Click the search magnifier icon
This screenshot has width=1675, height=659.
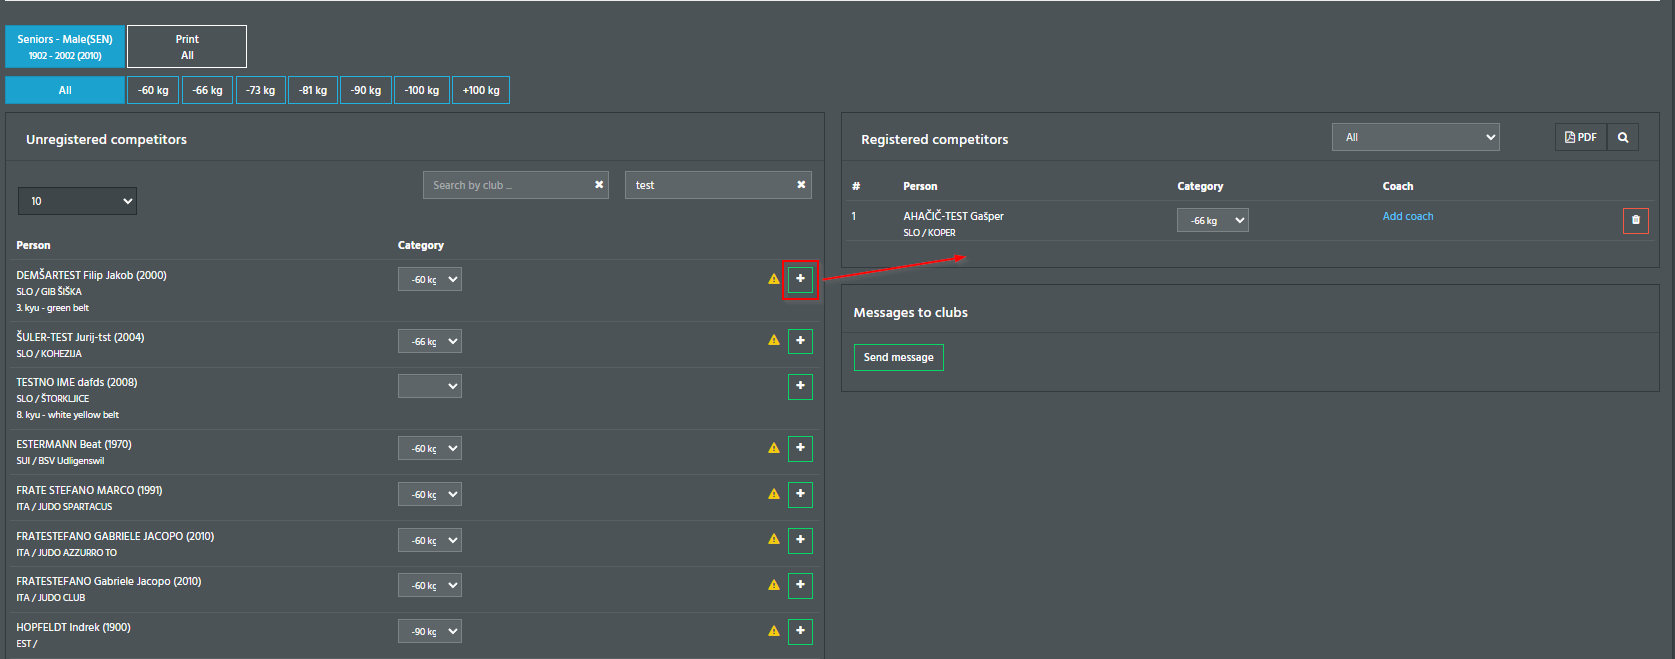tap(1623, 138)
